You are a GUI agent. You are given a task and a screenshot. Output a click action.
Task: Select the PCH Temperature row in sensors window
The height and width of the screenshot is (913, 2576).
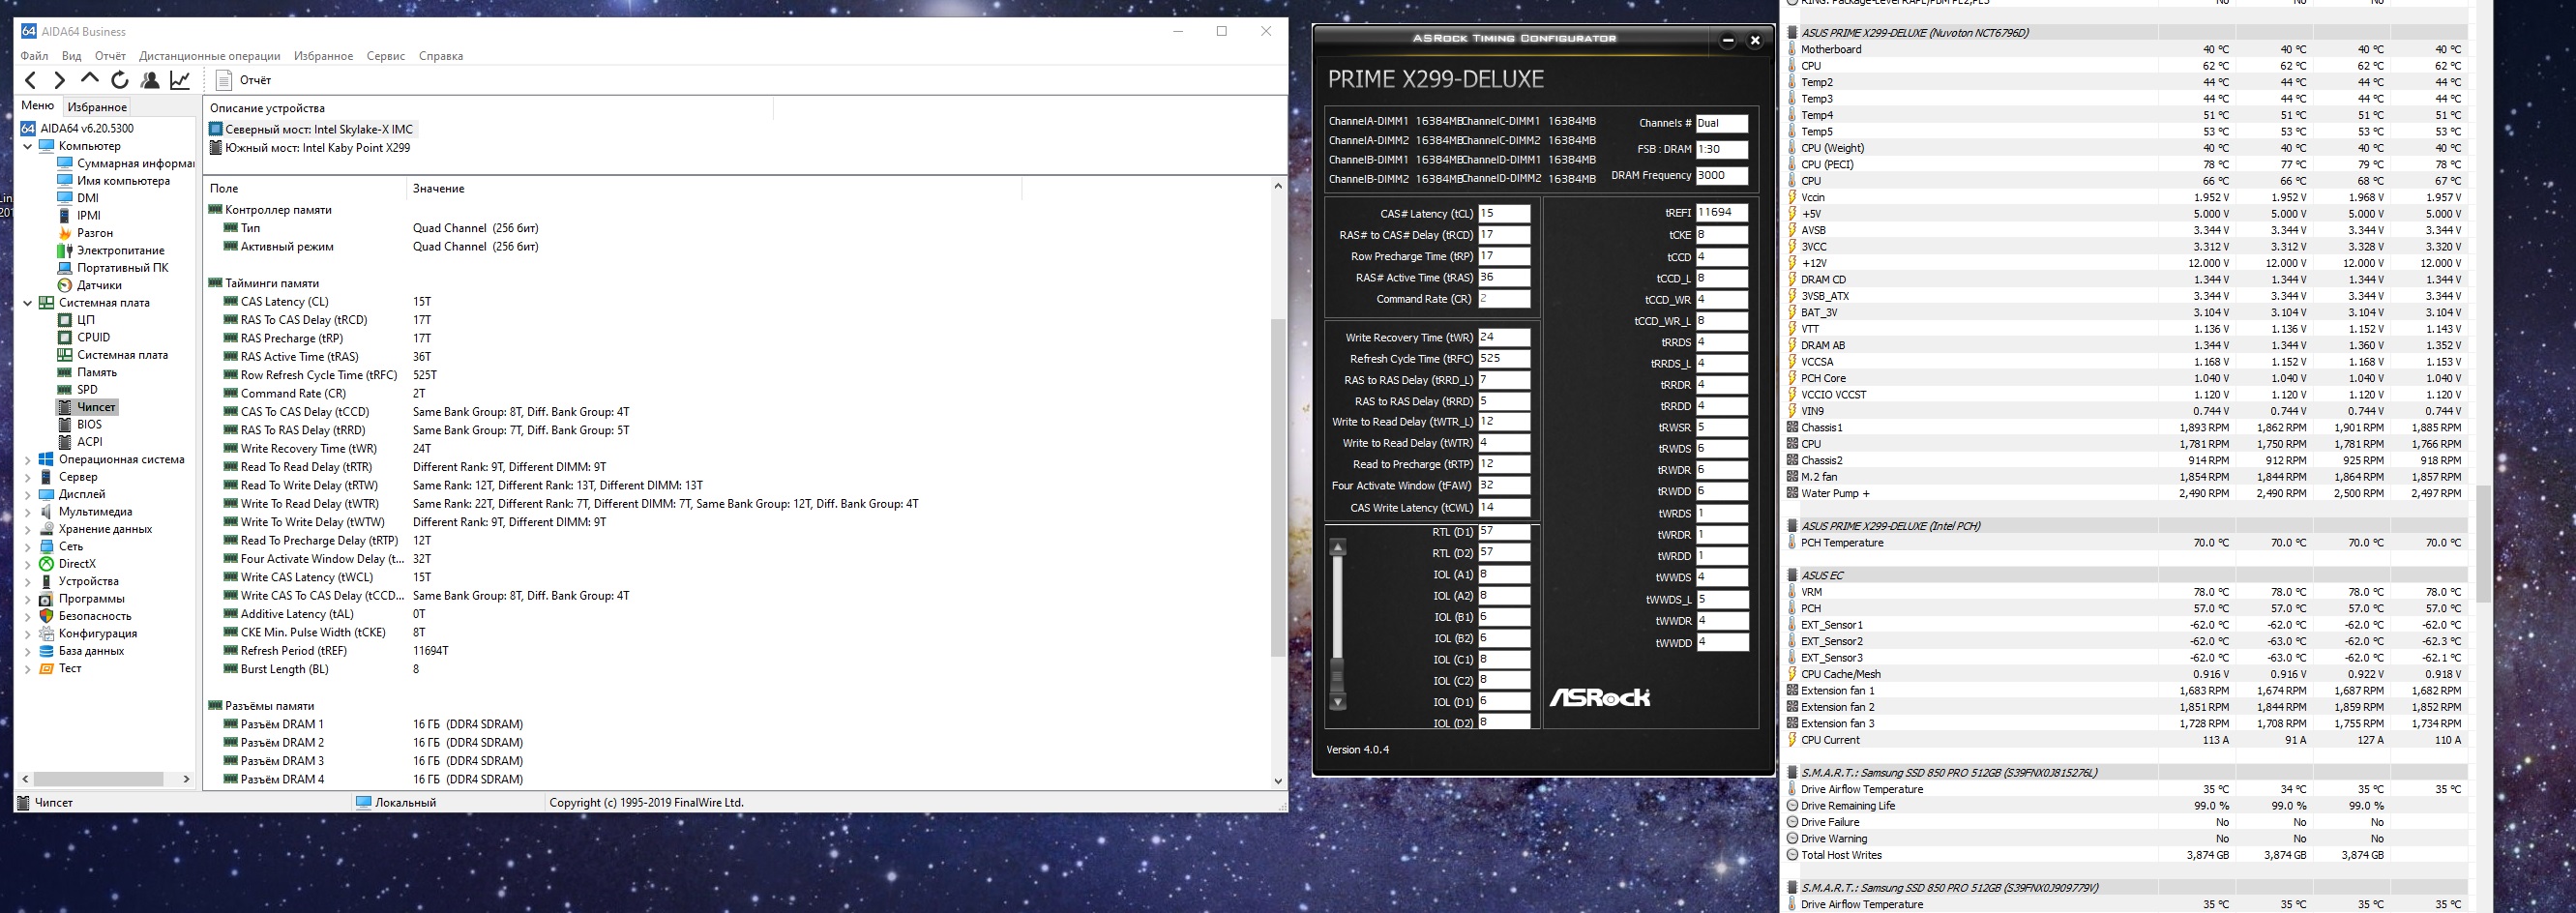[x=2125, y=543]
